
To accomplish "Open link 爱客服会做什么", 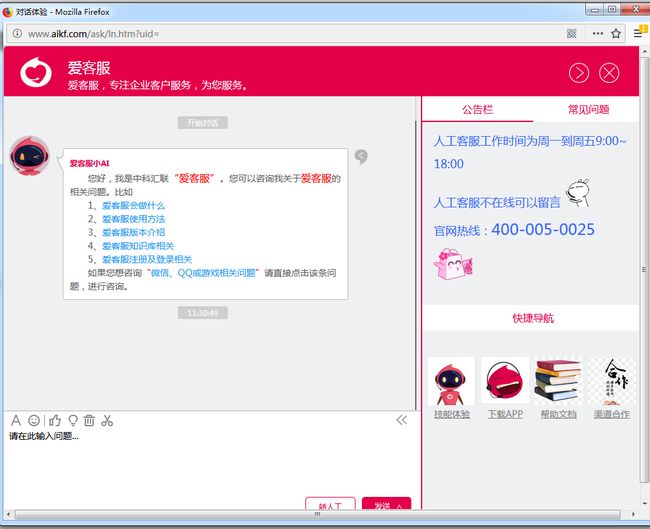I will 133,206.
